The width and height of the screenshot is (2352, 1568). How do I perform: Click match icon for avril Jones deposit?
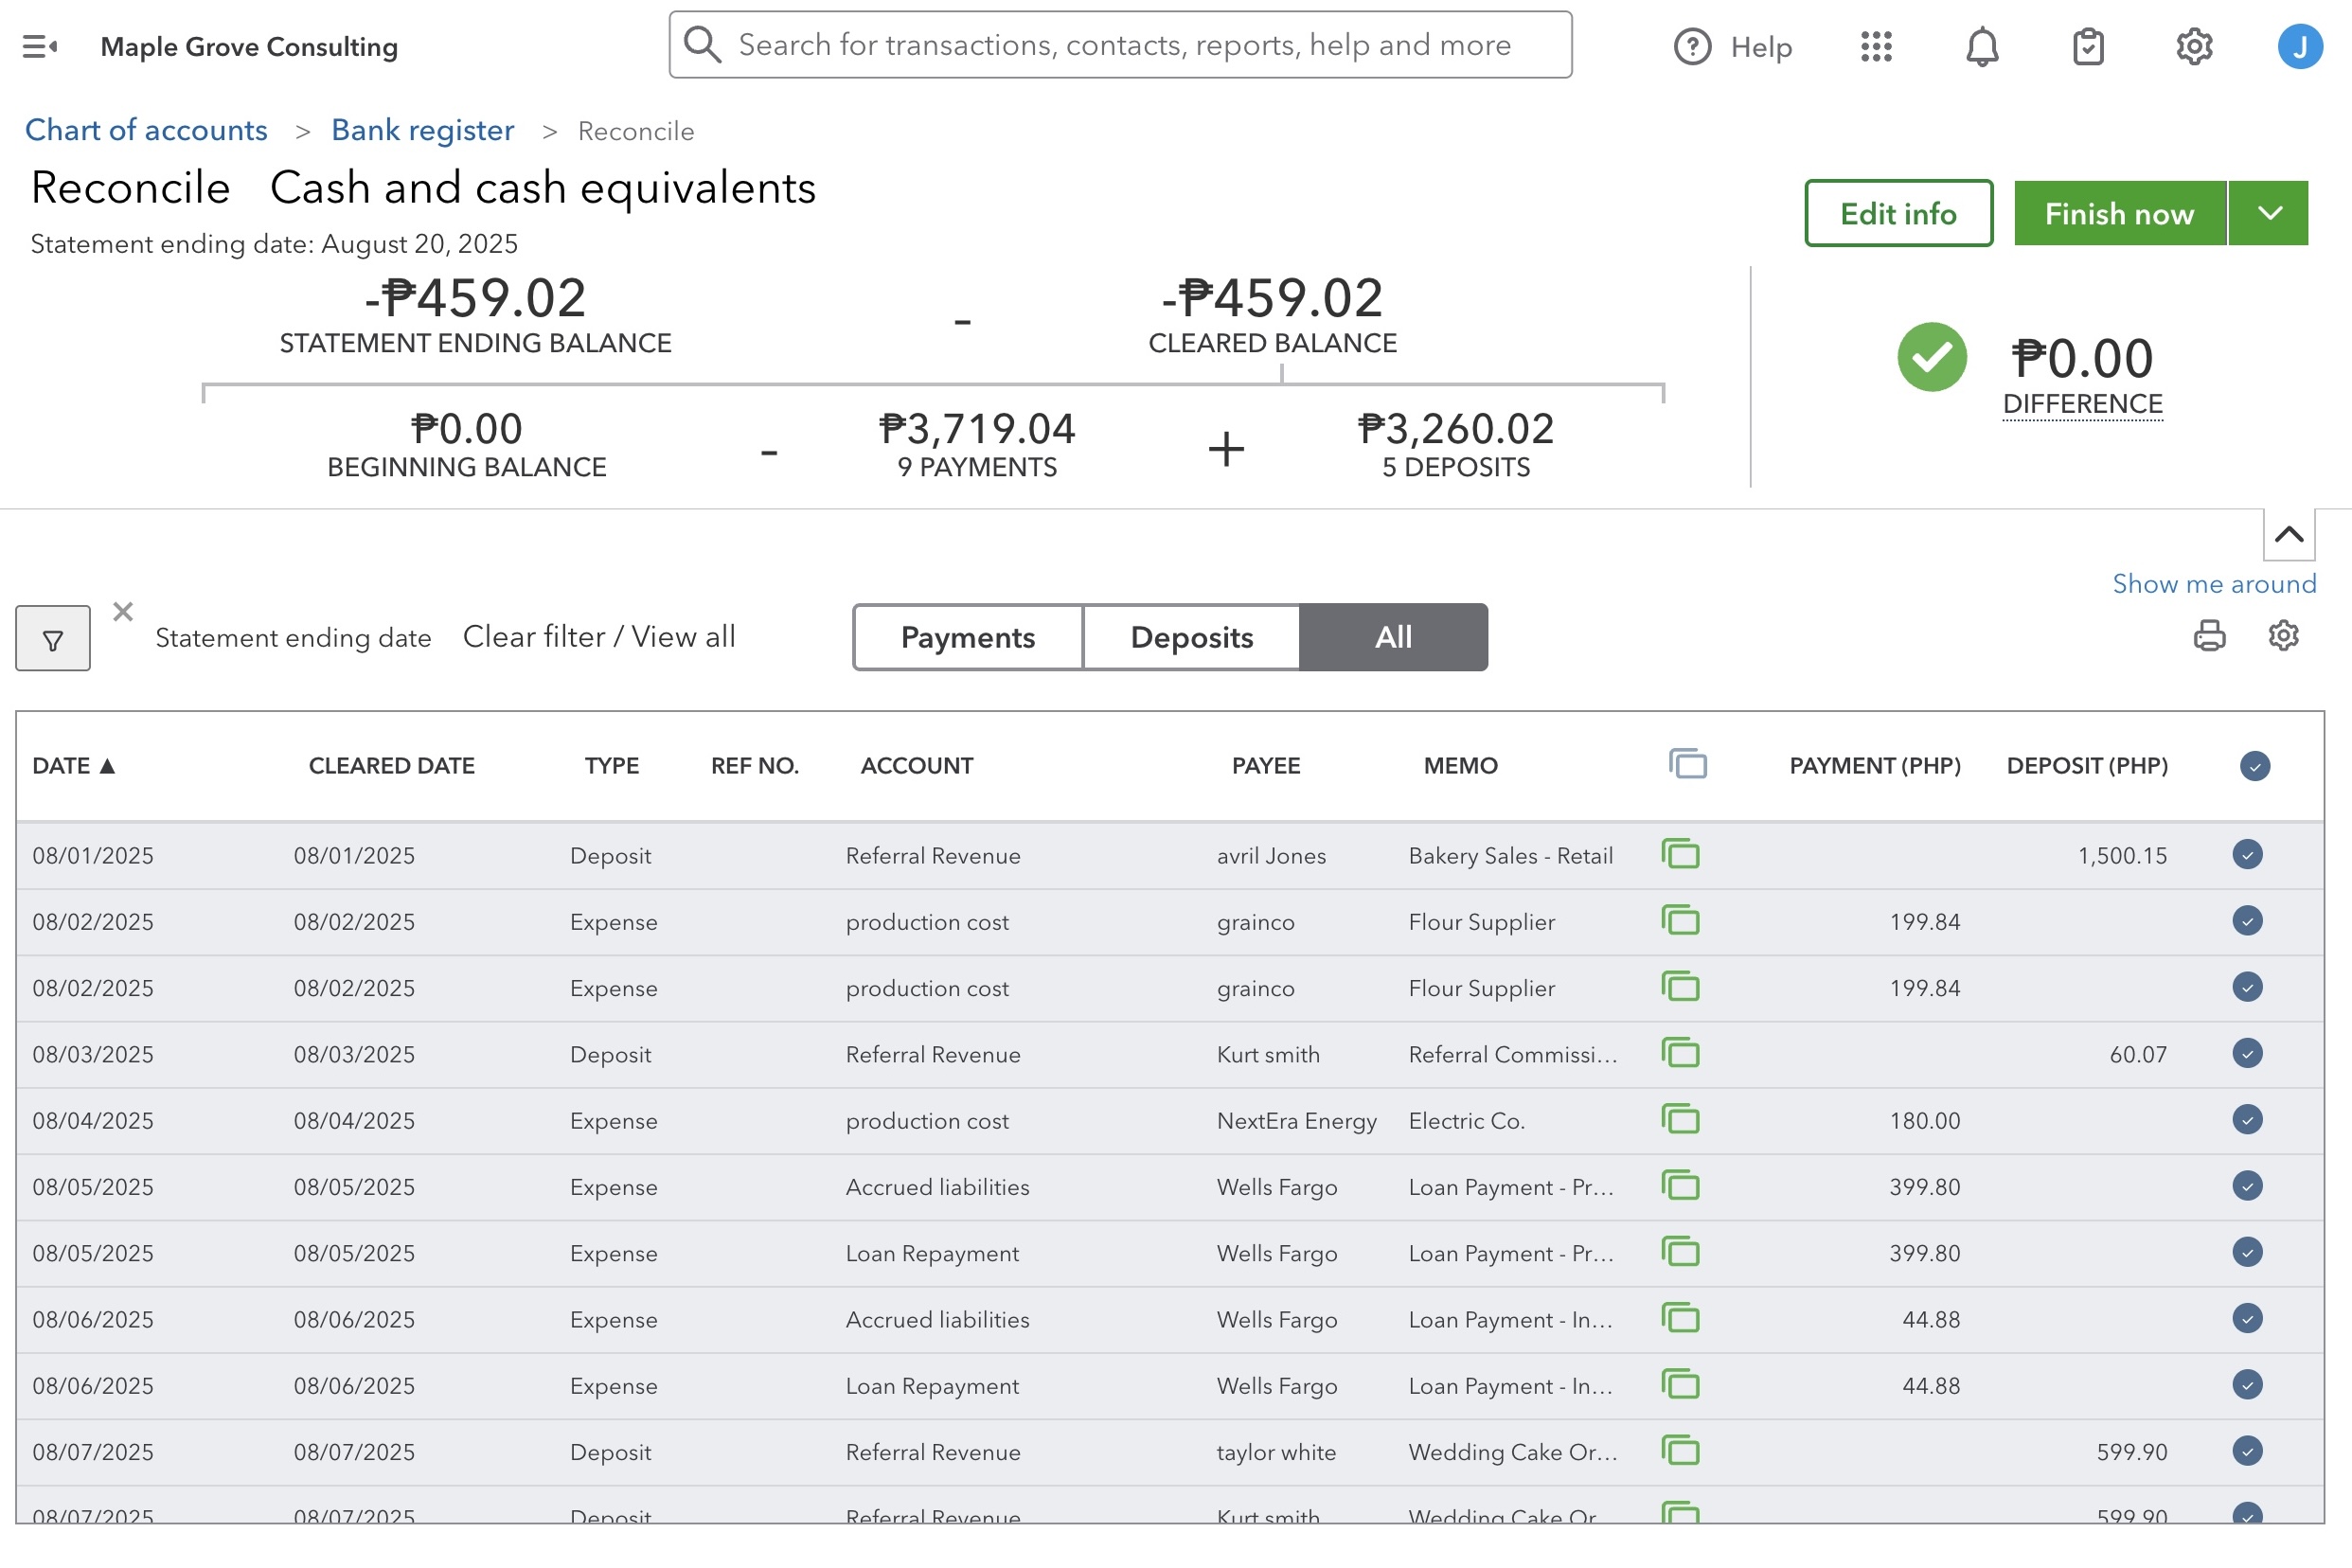pos(1680,854)
